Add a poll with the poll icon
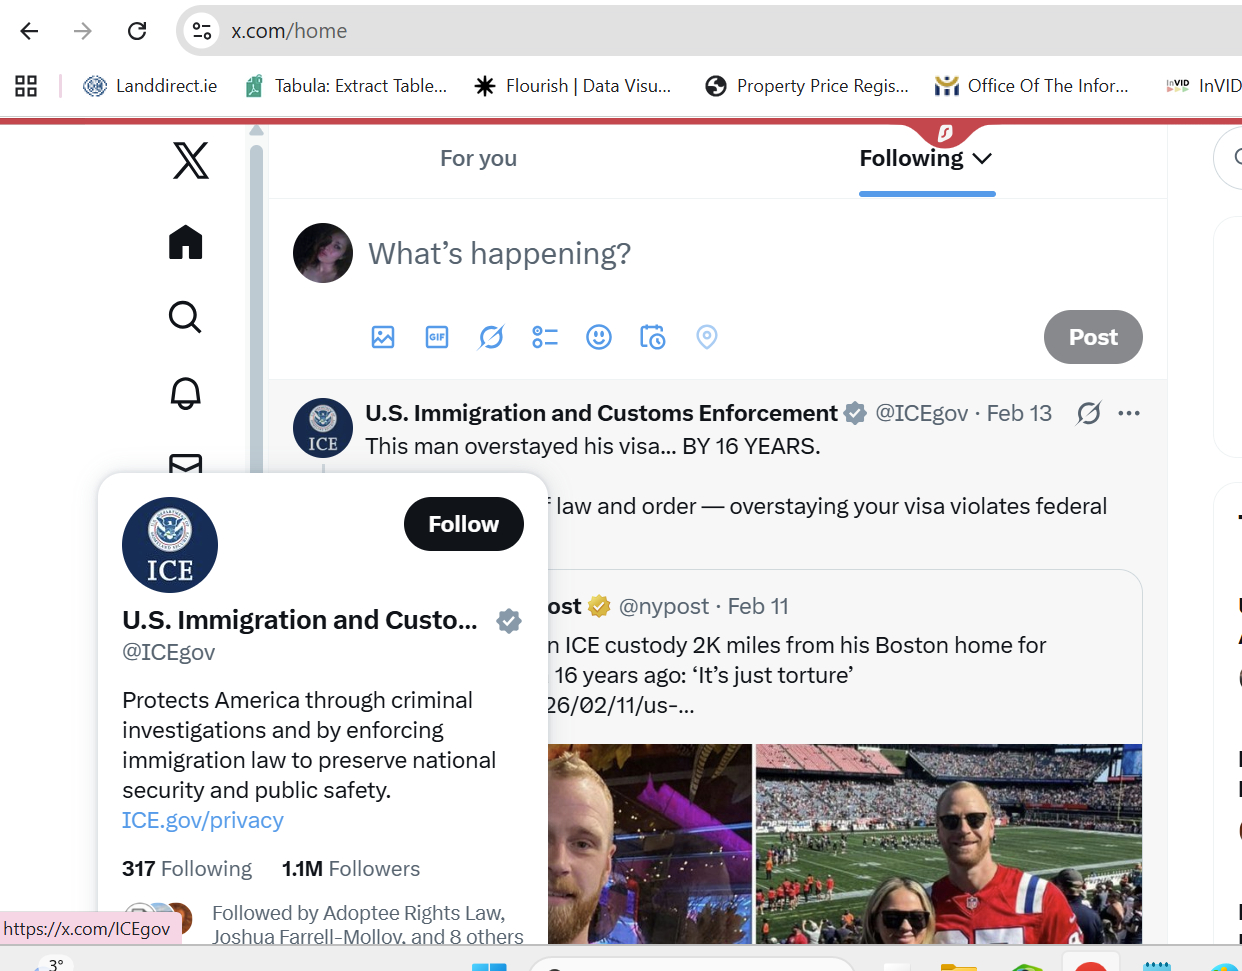 pyautogui.click(x=545, y=337)
